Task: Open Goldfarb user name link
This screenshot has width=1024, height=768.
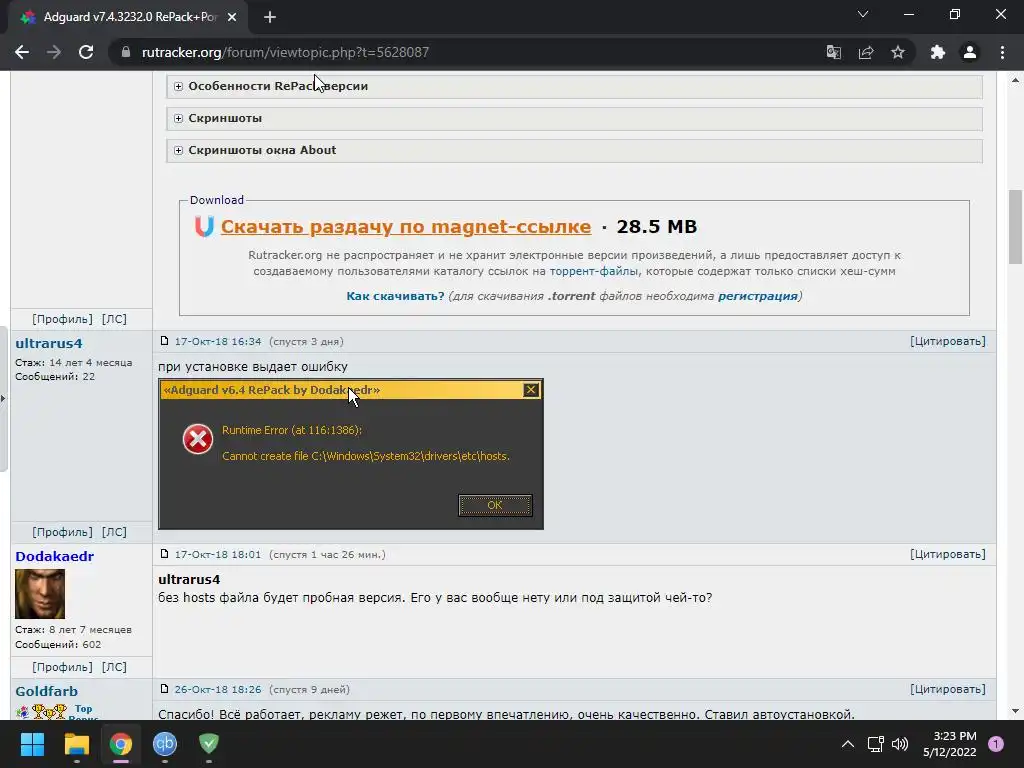Action: pos(46,692)
